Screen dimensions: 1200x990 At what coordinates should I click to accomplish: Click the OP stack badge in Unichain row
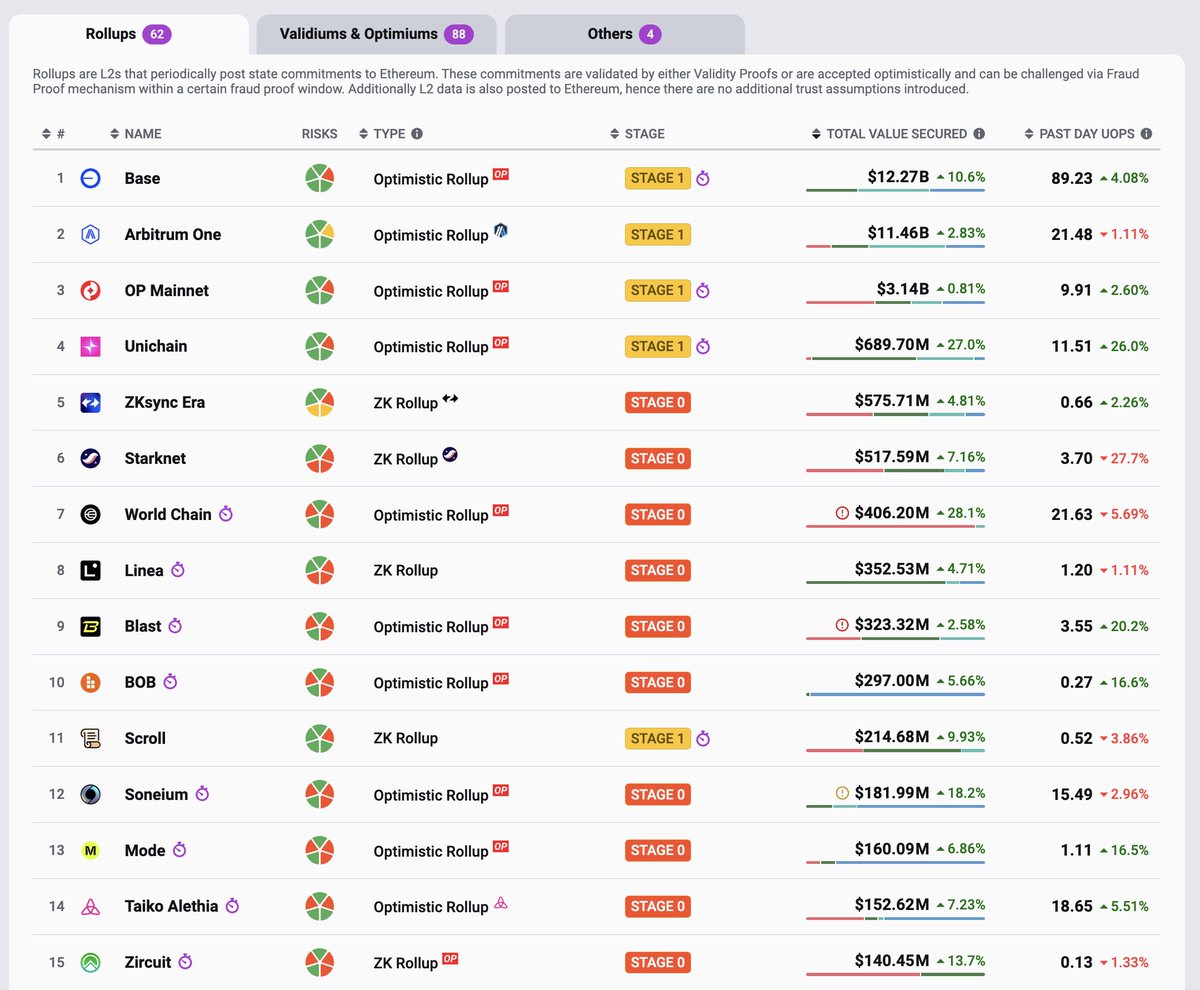click(x=501, y=342)
